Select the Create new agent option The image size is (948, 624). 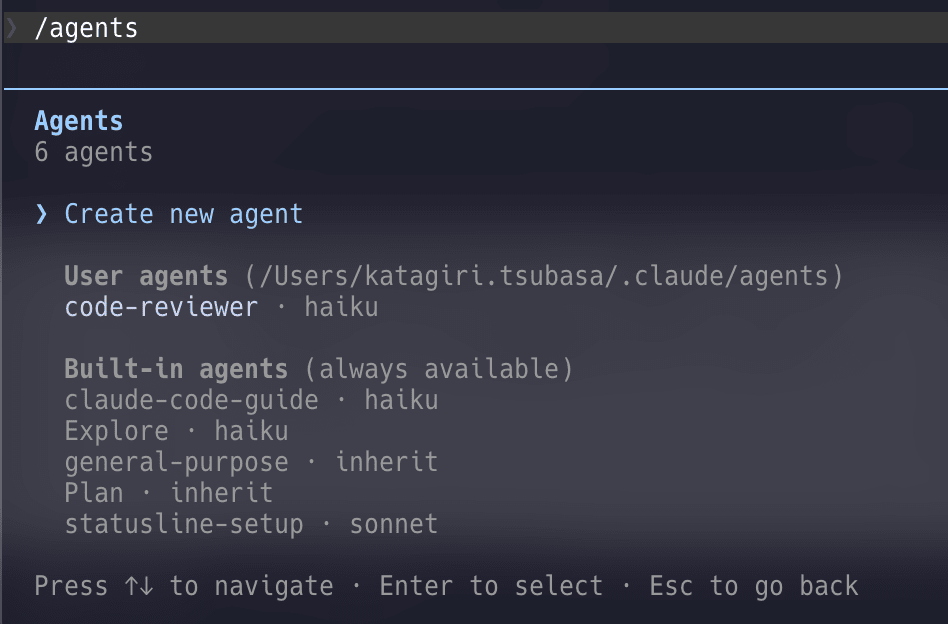[x=183, y=214]
